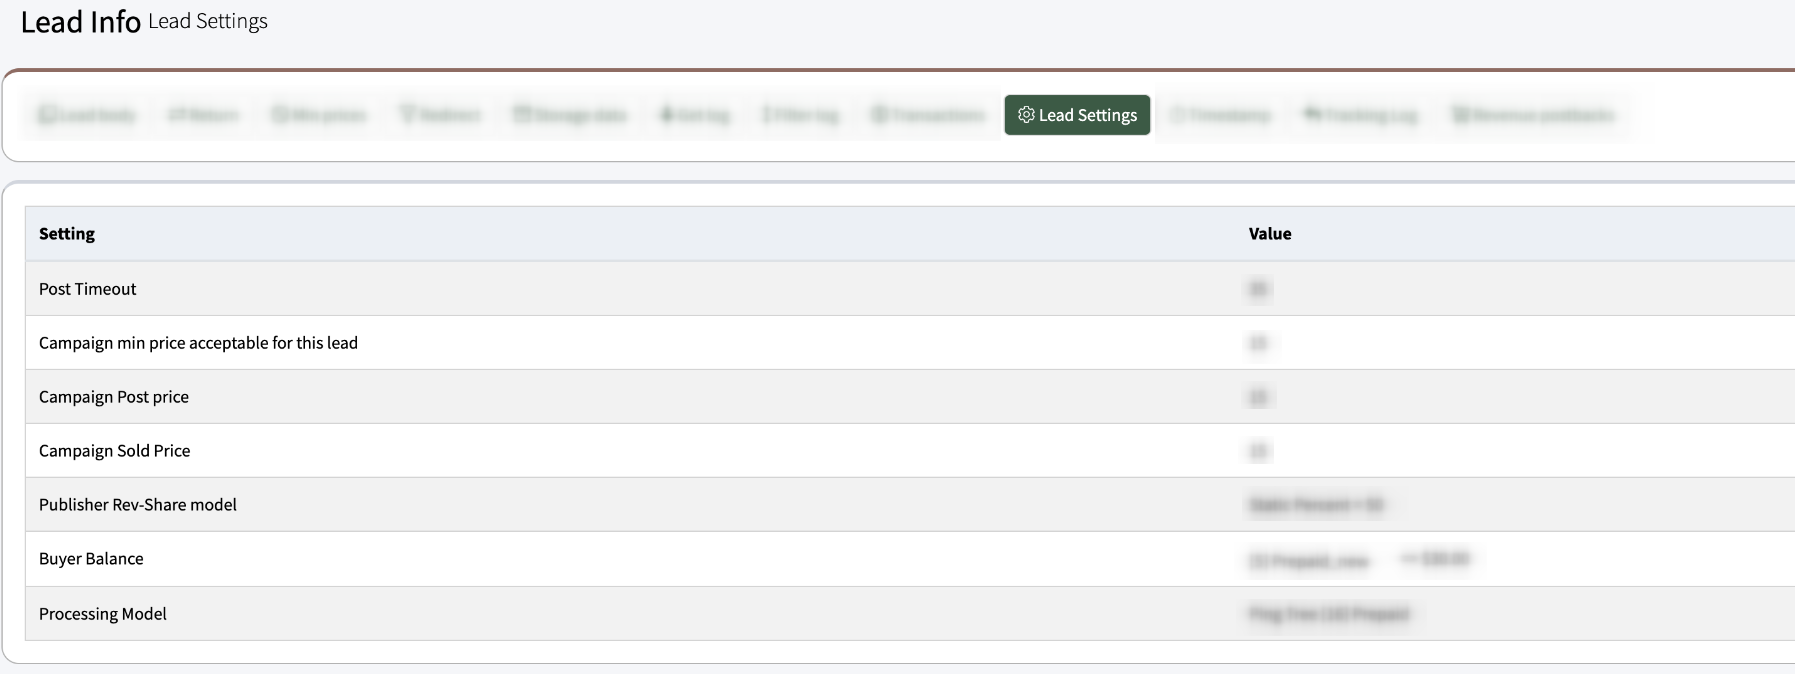Click the Redirect tab funnel icon
The image size is (1795, 674).
(407, 115)
